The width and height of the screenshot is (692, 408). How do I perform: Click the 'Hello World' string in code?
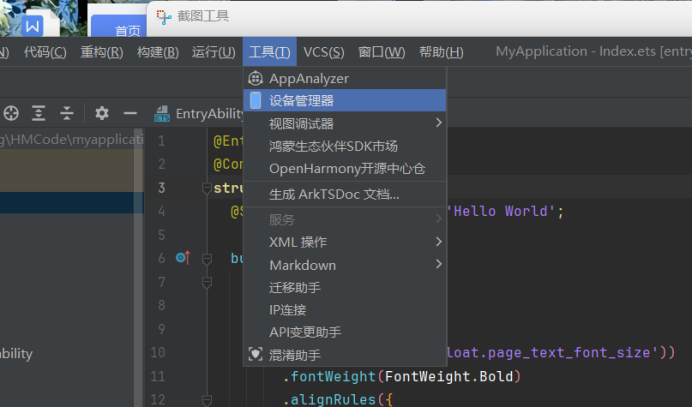tap(503, 211)
